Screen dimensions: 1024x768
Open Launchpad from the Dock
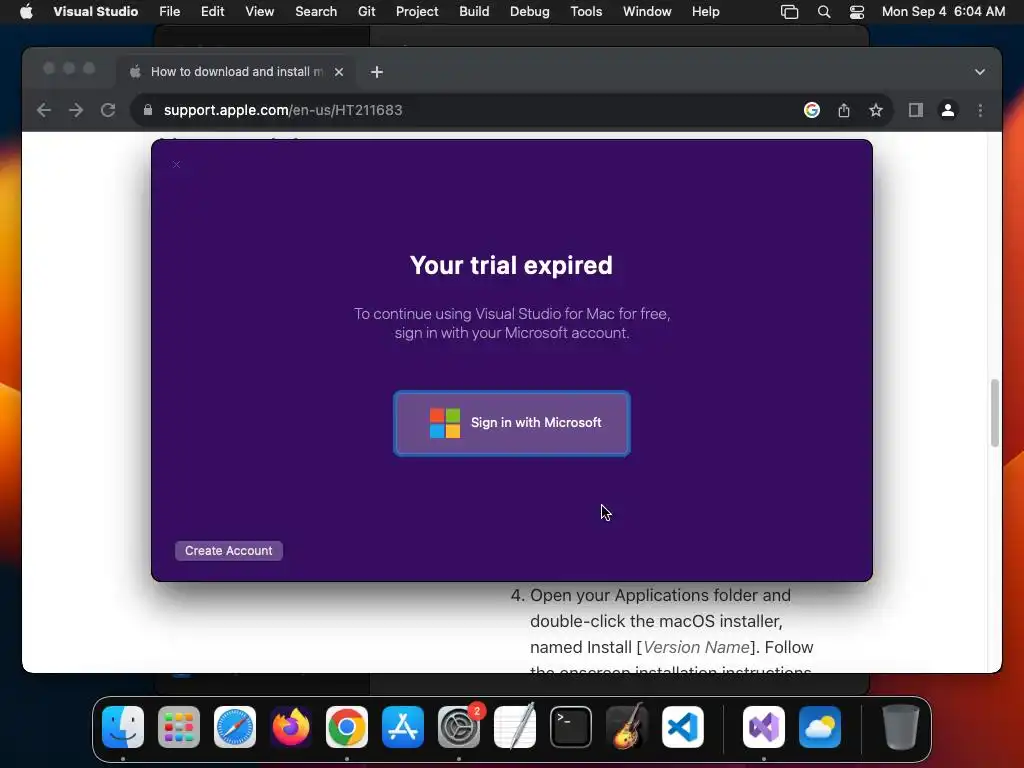click(x=179, y=727)
